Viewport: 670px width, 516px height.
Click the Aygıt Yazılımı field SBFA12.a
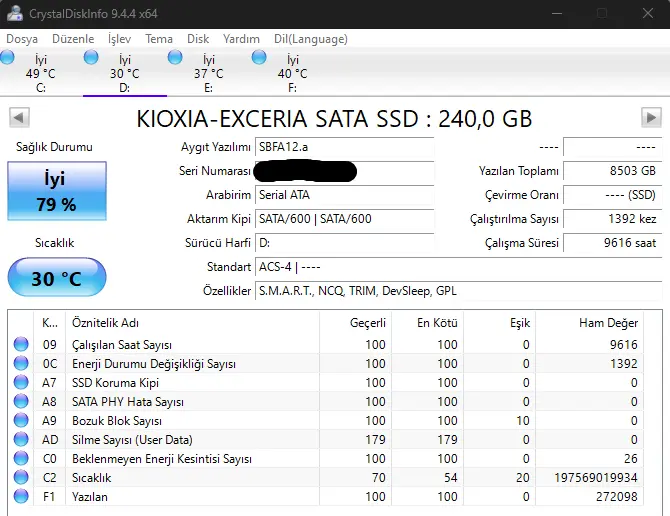click(x=344, y=147)
